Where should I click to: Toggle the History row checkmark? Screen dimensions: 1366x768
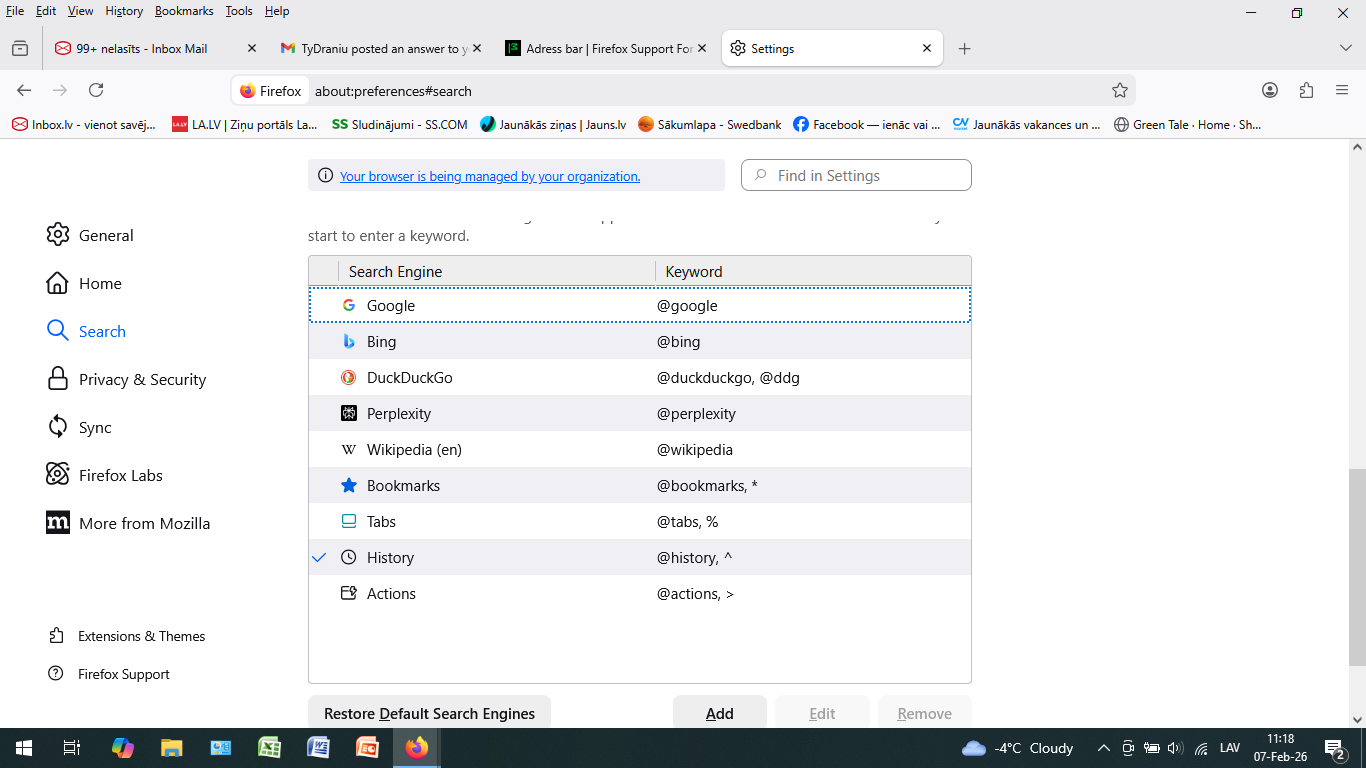point(320,558)
